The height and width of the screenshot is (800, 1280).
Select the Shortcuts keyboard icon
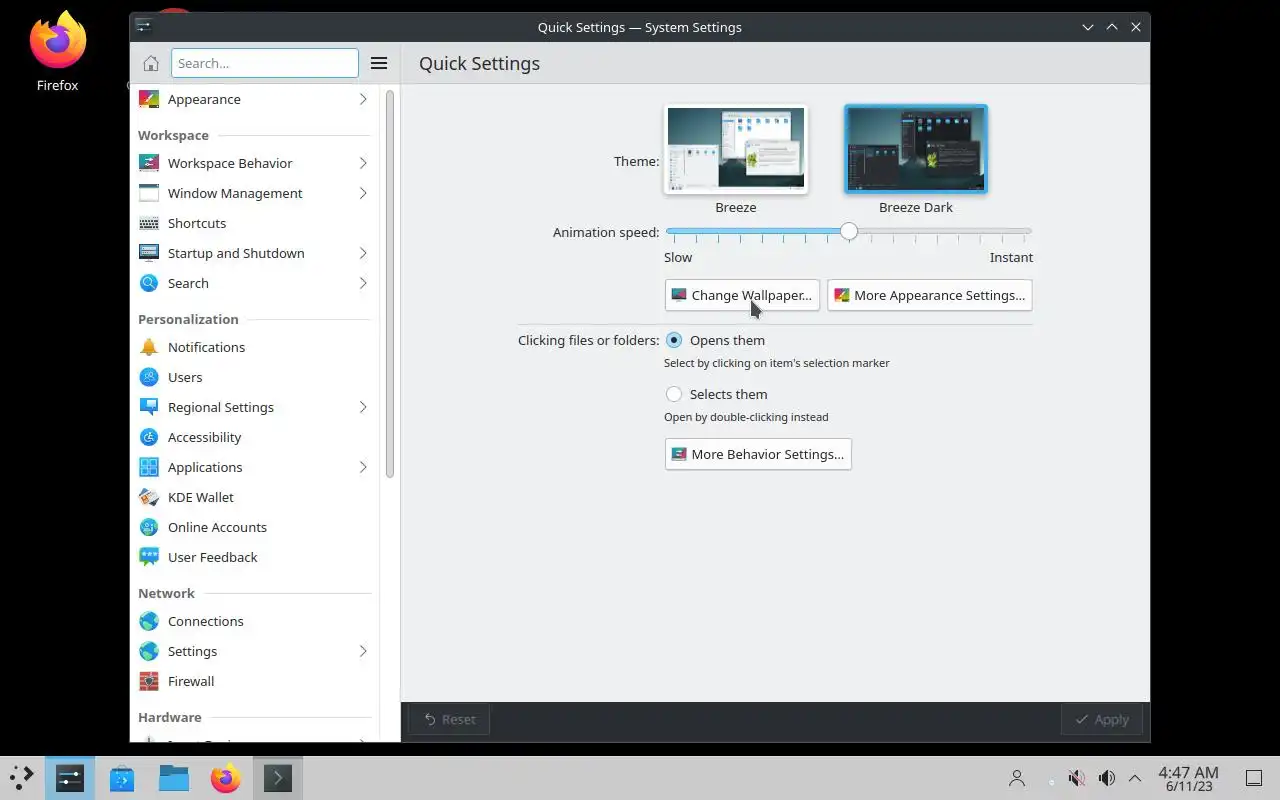[x=149, y=223]
